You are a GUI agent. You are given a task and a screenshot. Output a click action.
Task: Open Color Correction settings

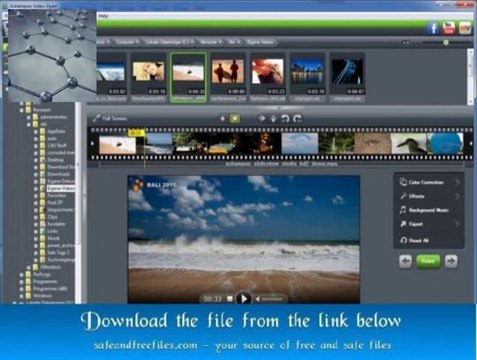click(426, 182)
